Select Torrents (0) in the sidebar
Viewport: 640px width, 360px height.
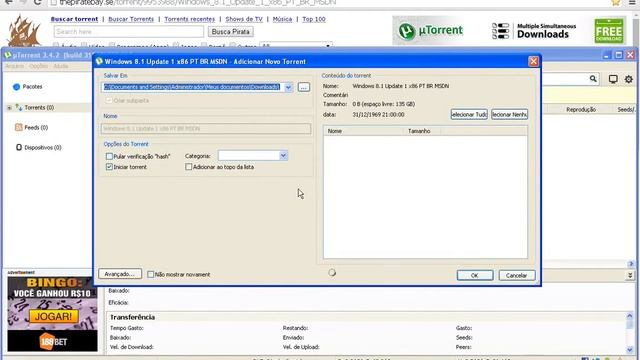[x=39, y=107]
